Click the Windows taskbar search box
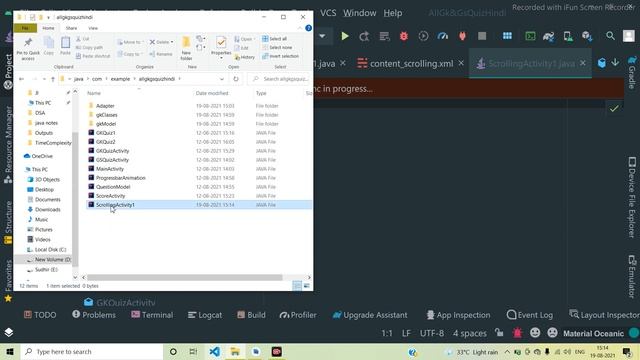Image resolution: width=640 pixels, height=360 pixels. 92,351
